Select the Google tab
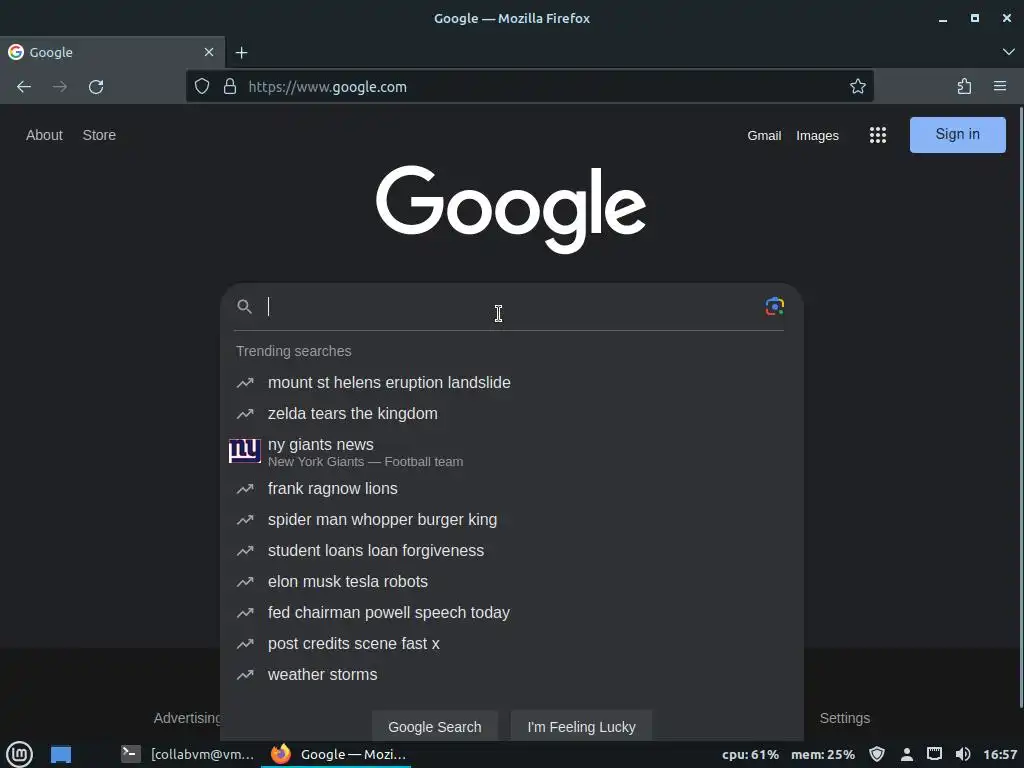Image resolution: width=1024 pixels, height=768 pixels. (112, 52)
